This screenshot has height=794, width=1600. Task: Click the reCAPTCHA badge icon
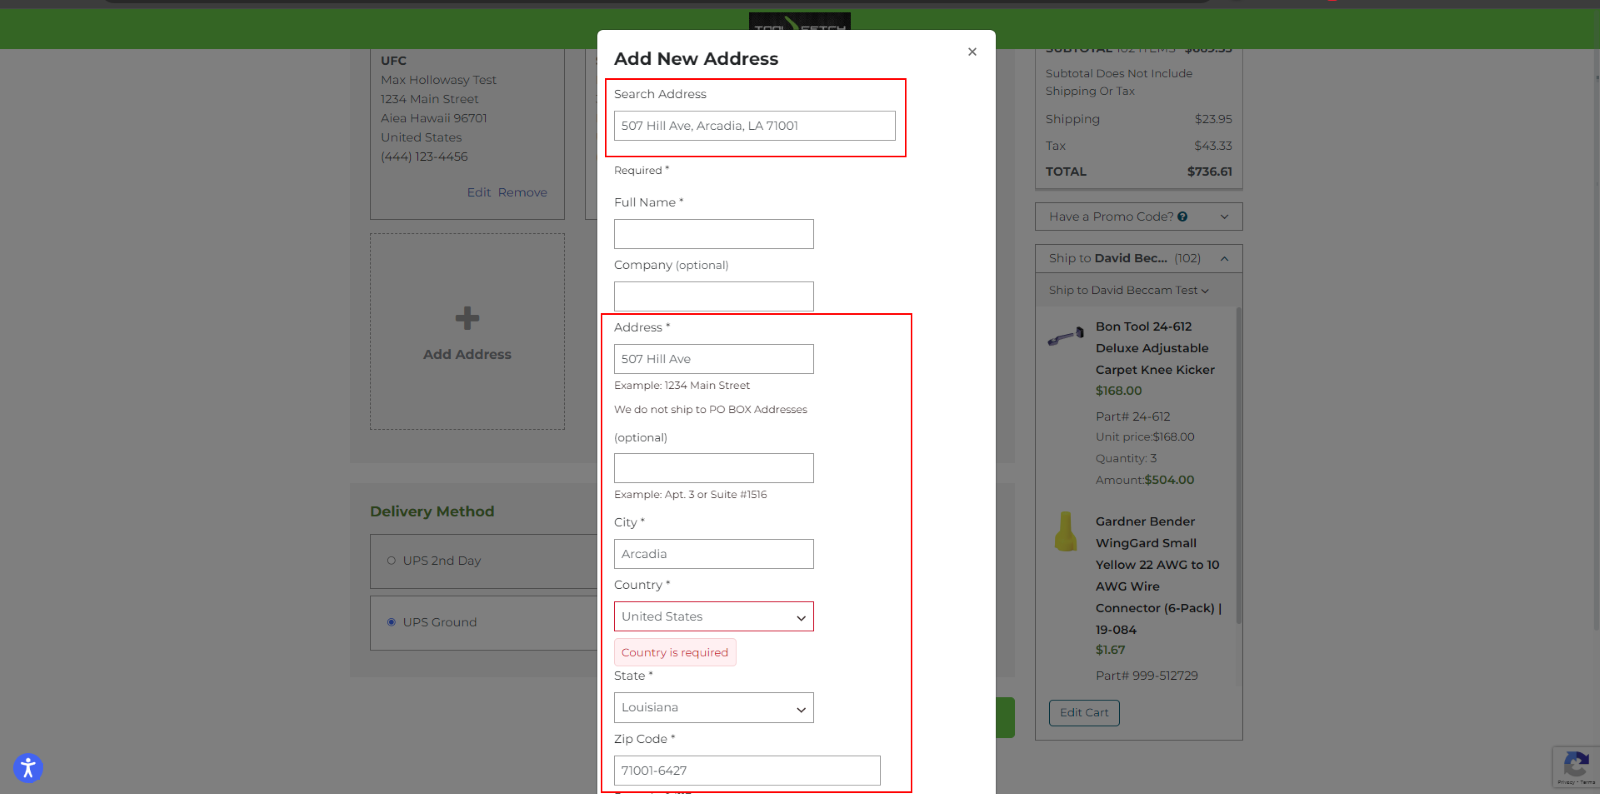(x=1576, y=767)
